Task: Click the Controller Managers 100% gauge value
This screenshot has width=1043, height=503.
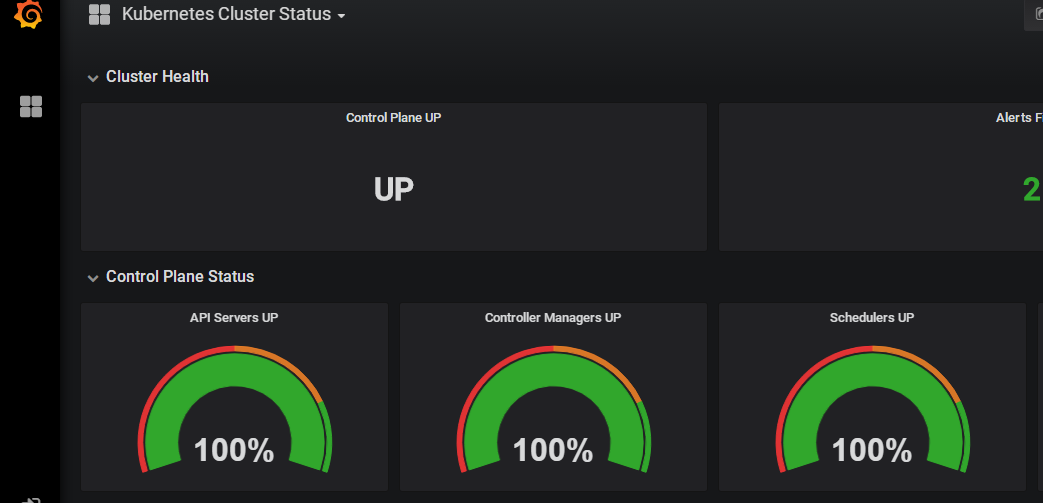Action: coord(553,450)
